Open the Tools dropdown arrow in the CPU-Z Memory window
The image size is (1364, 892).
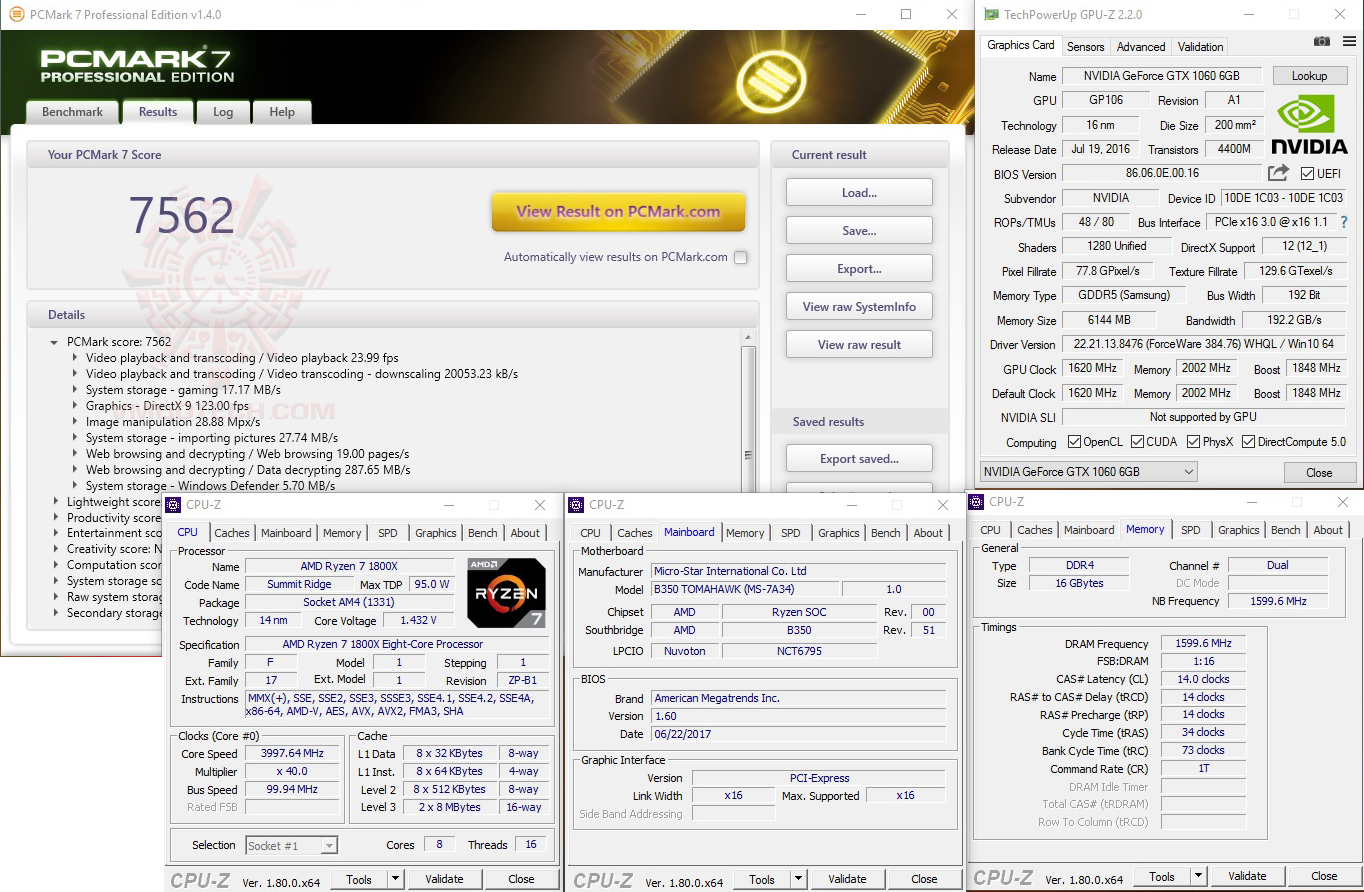pyautogui.click(x=1198, y=877)
